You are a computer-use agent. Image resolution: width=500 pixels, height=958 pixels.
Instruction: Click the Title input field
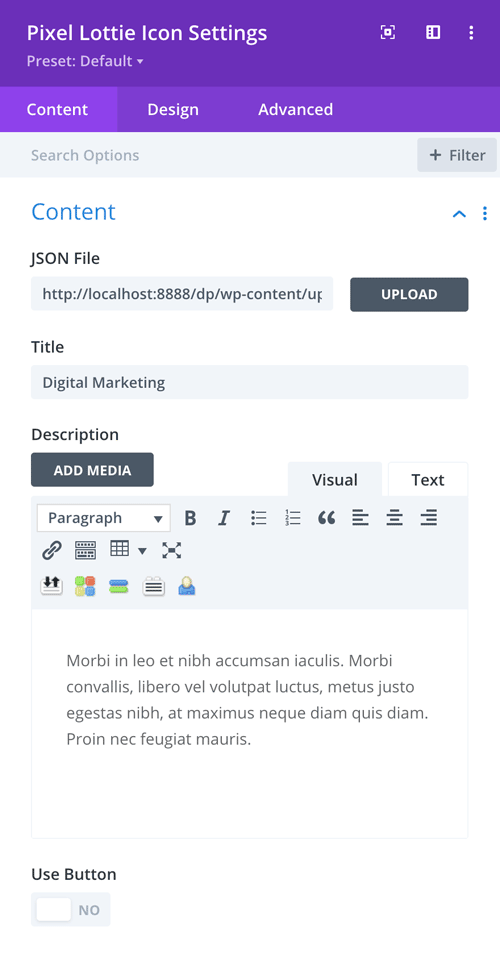coord(249,382)
